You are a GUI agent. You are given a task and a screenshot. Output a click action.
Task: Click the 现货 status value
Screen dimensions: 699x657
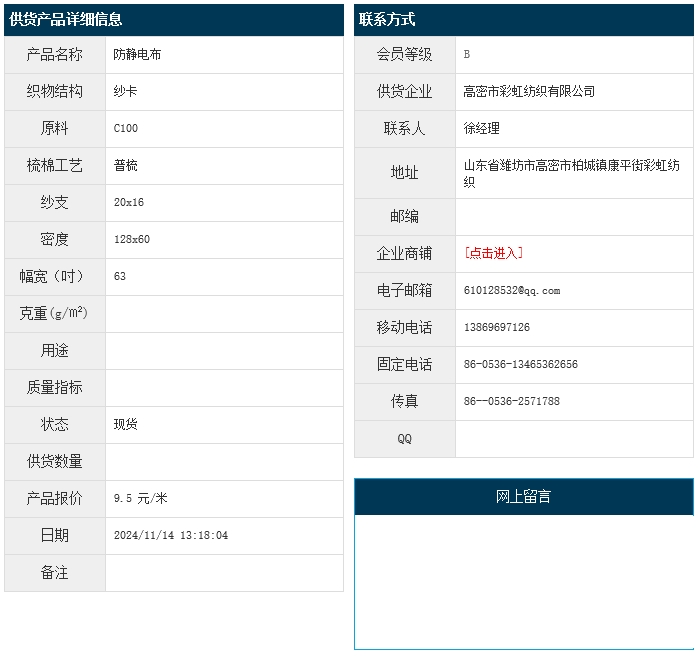click(126, 424)
